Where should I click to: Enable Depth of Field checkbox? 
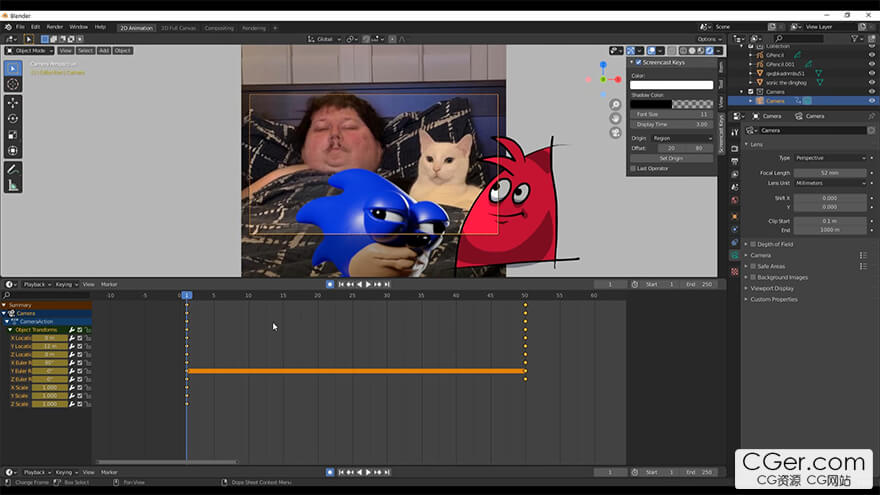[753, 244]
